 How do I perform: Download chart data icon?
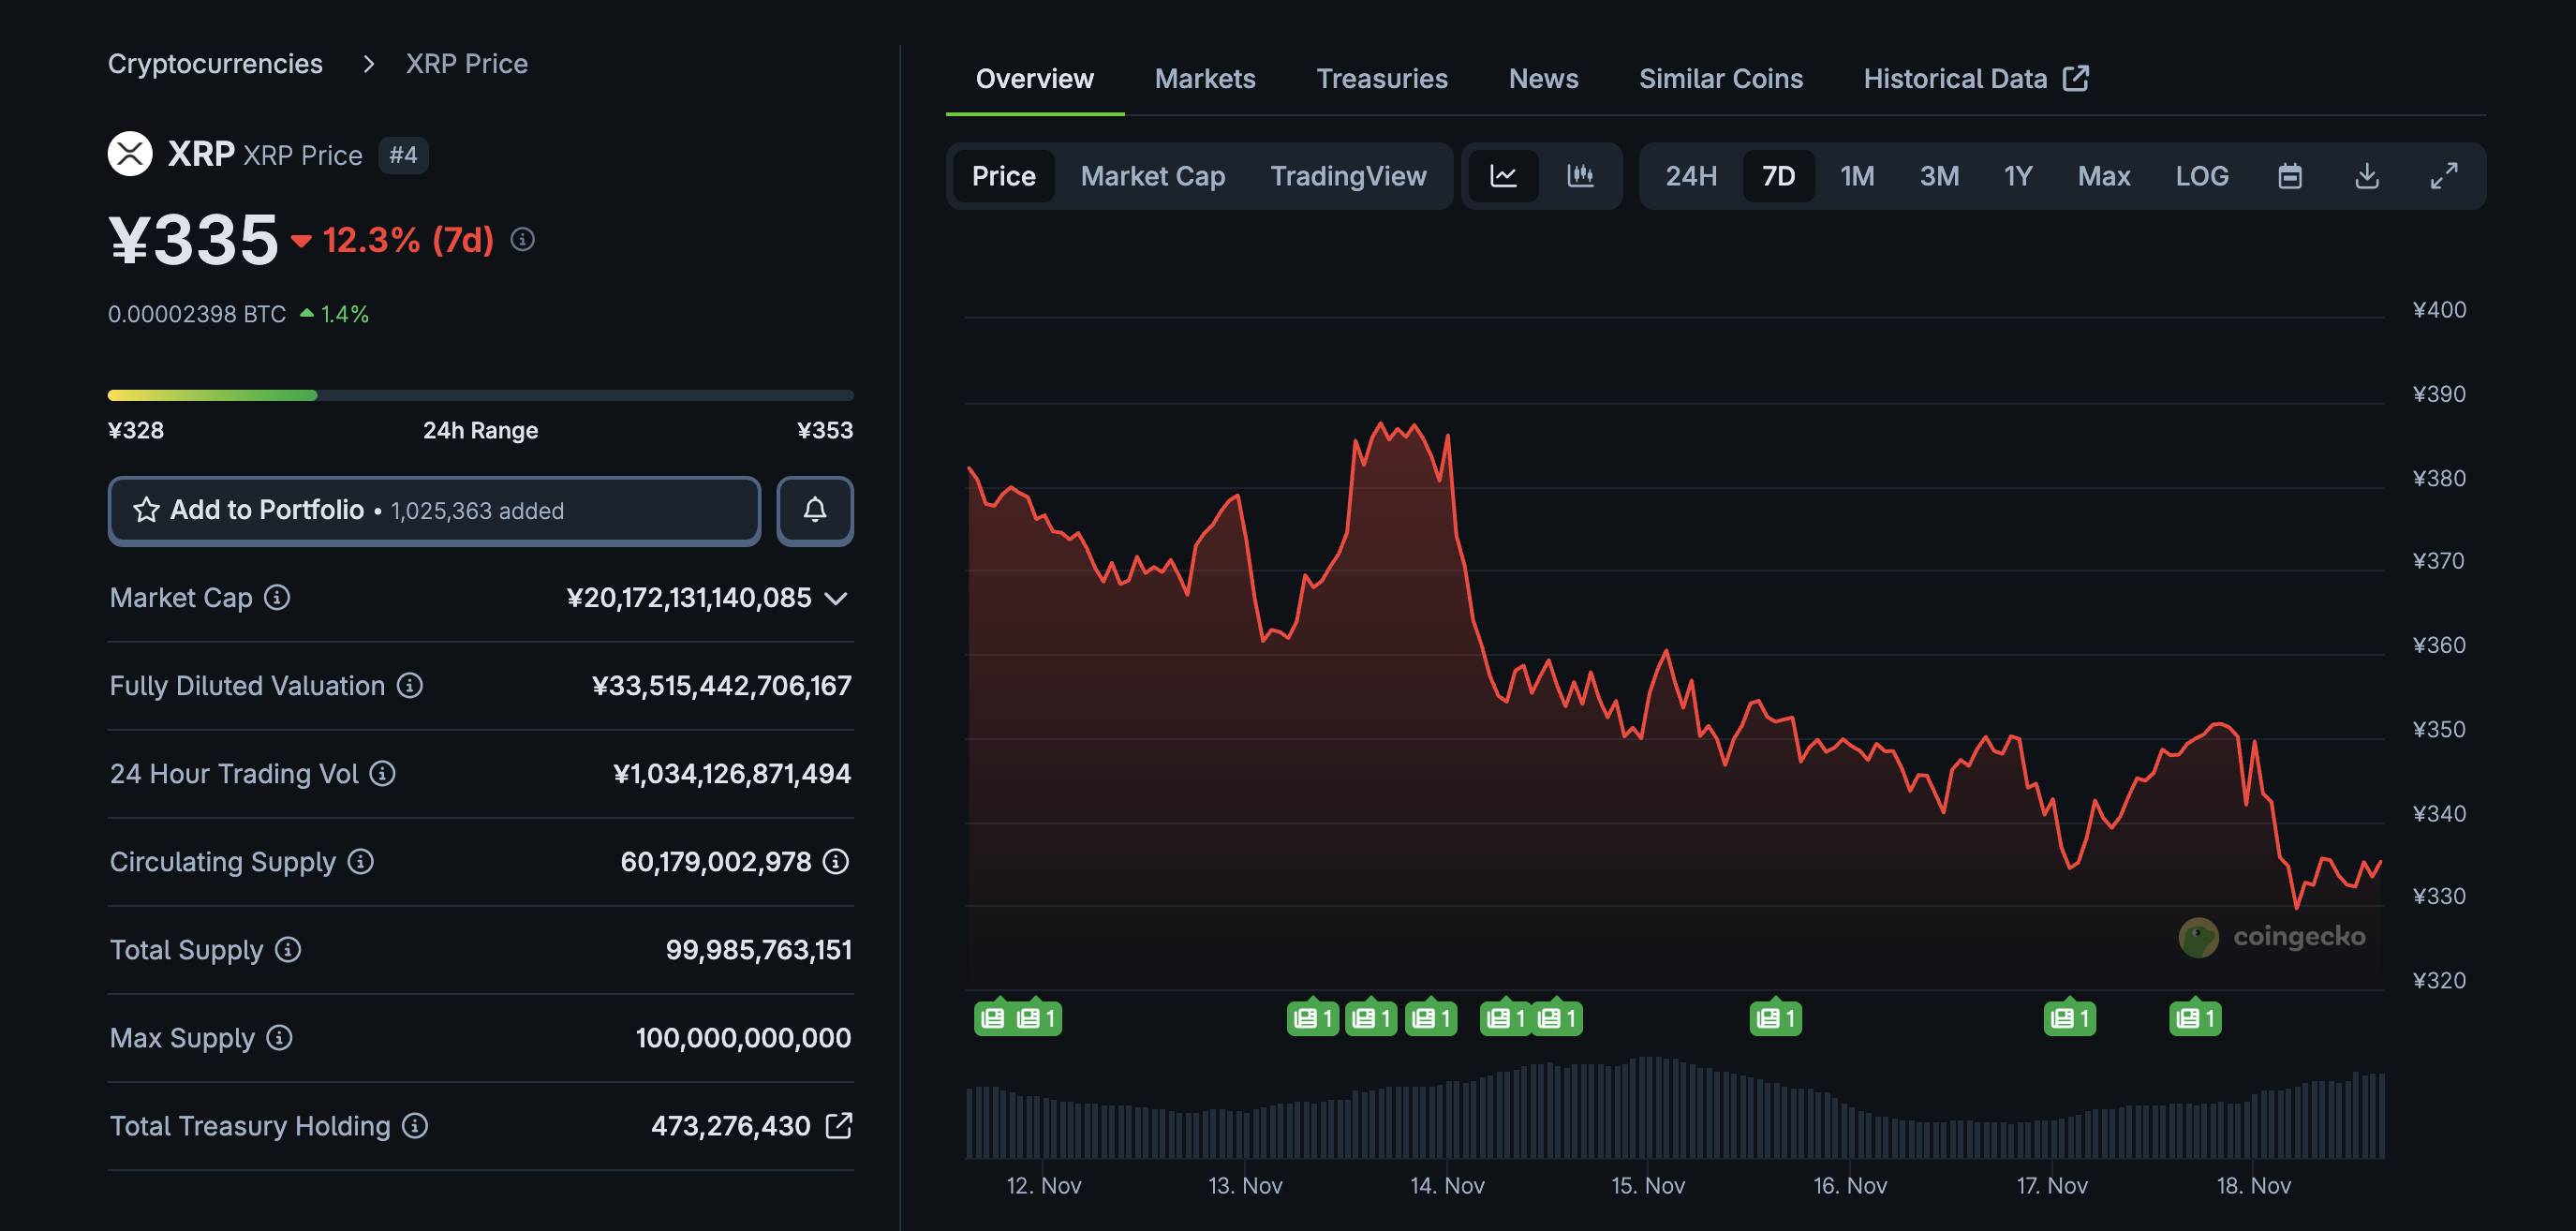point(2366,176)
